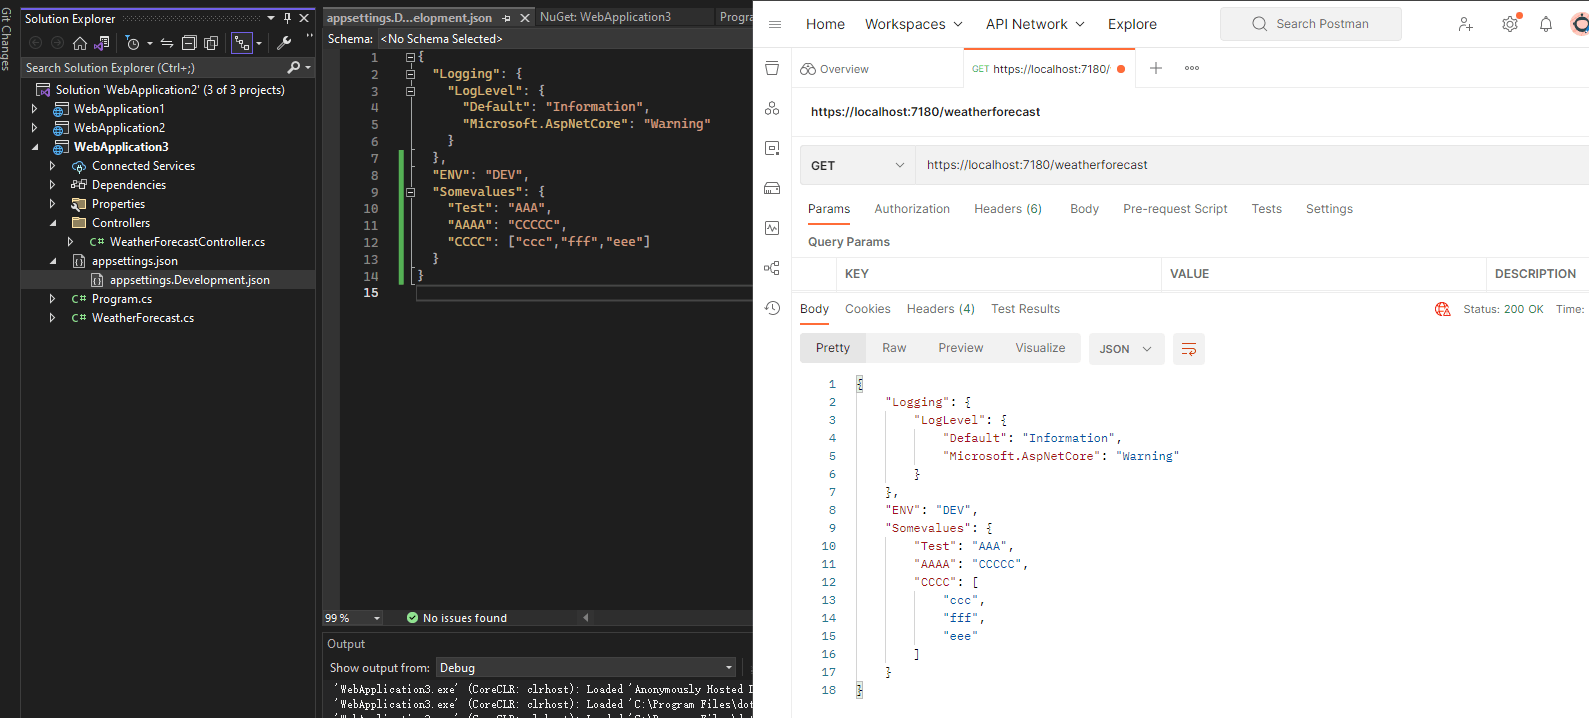The width and height of the screenshot is (1589, 718).
Task: Open Collections icon in Postman sidebar
Action: tap(772, 68)
